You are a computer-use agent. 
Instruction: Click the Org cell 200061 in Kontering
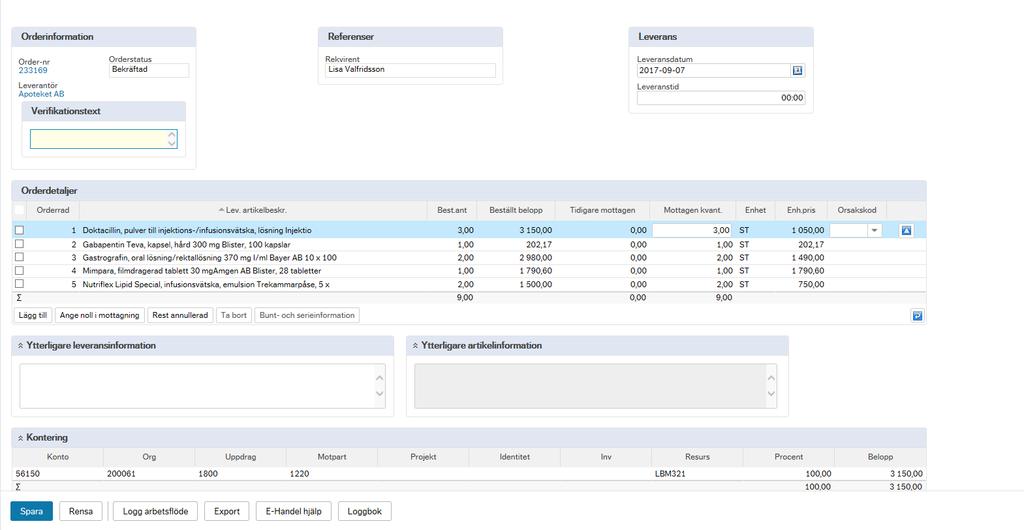(149, 474)
